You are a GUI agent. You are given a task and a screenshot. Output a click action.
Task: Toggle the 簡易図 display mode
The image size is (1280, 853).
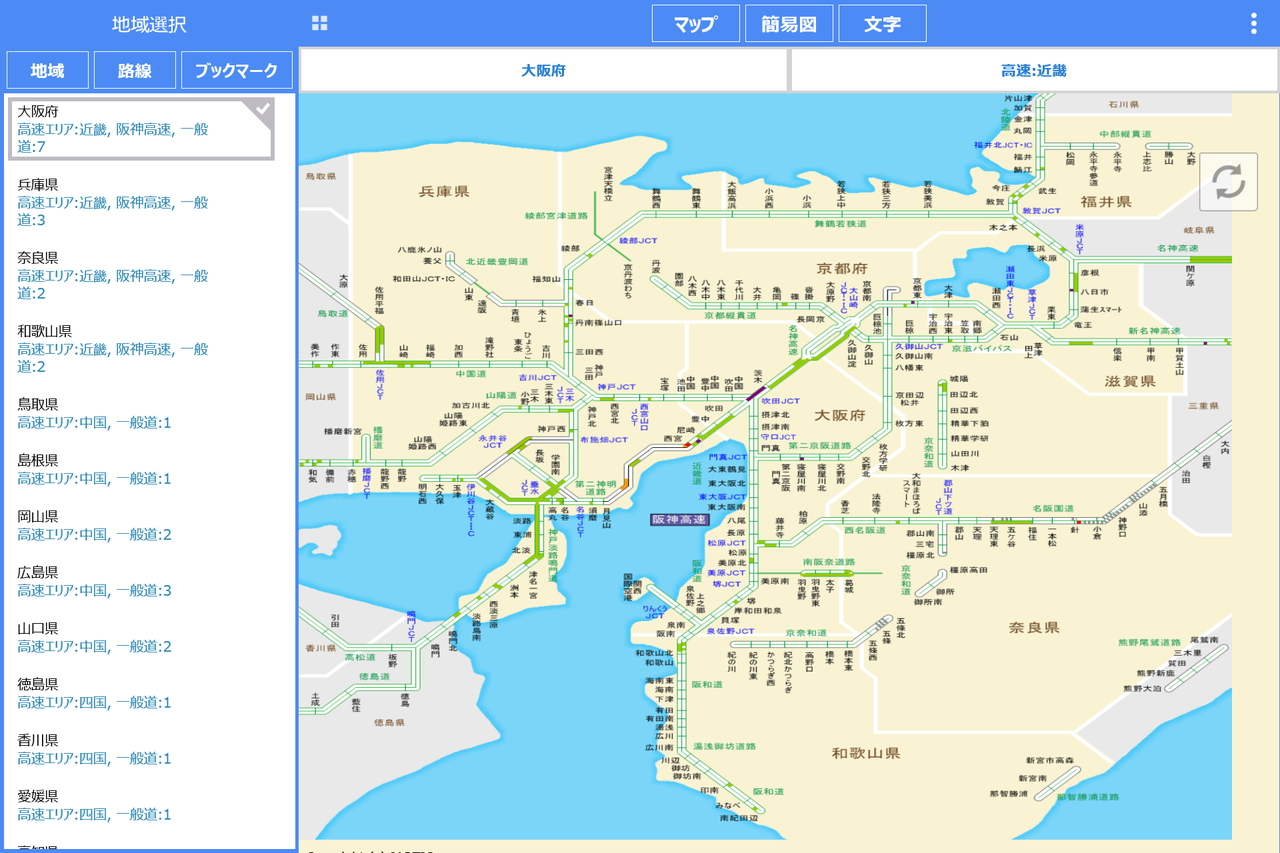tap(788, 22)
